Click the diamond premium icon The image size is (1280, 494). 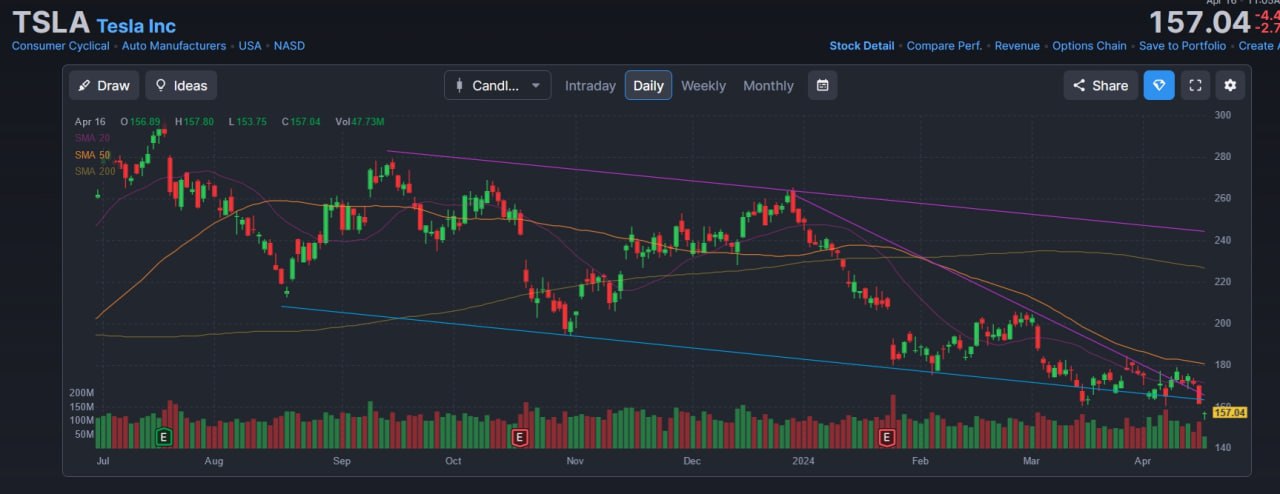(1159, 85)
